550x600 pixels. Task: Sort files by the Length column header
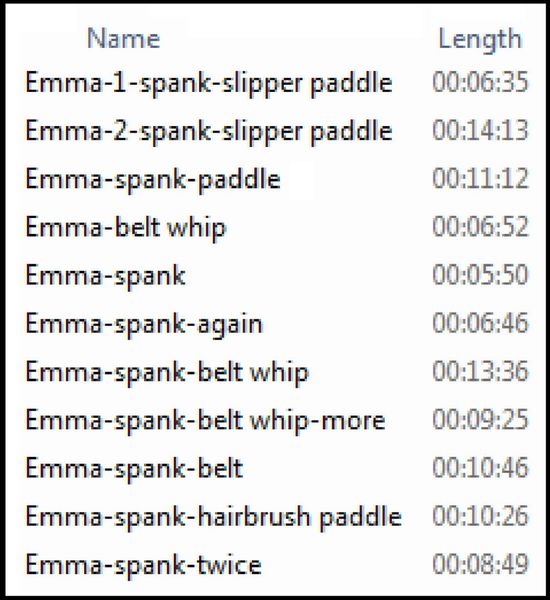coord(480,39)
